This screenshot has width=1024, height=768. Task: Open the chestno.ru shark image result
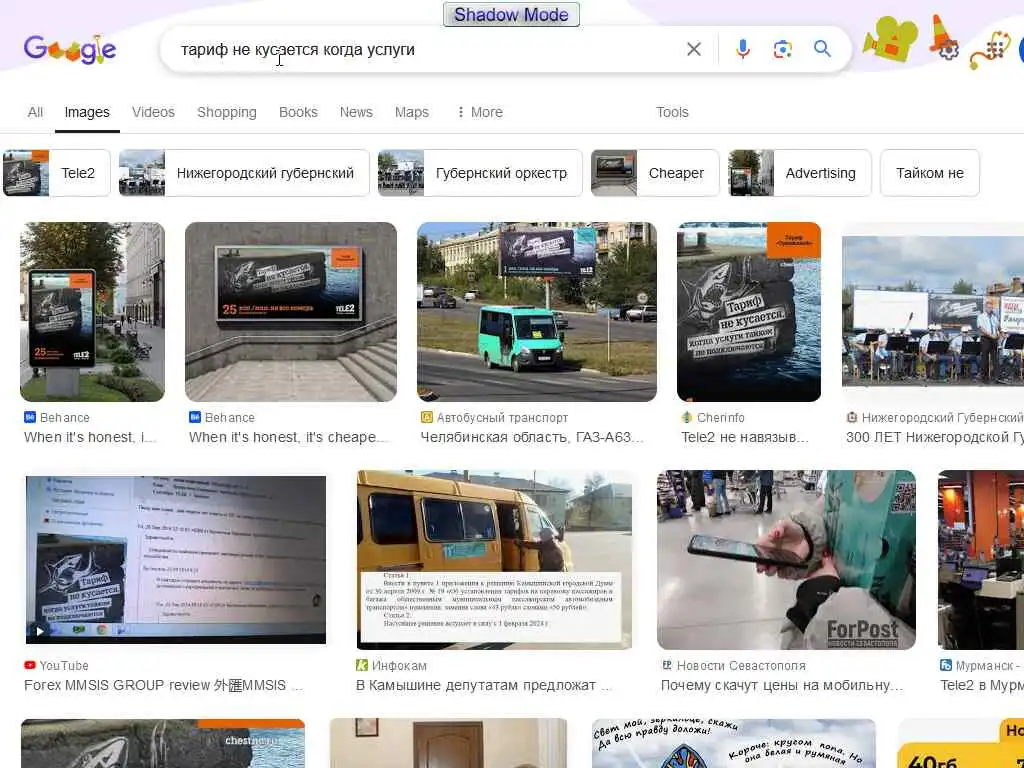(163, 743)
